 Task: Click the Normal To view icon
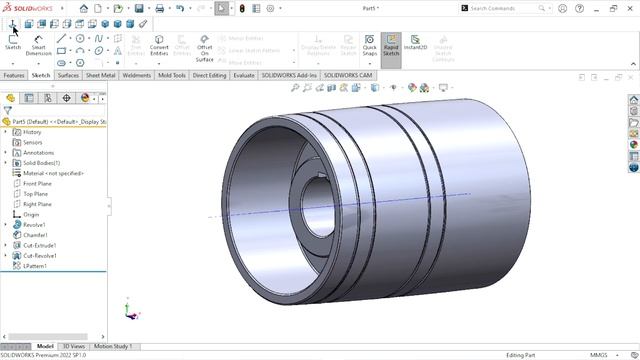pyautogui.click(x=12, y=24)
